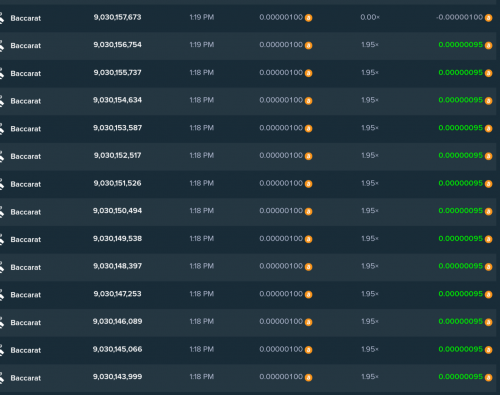Click 1.95× multiplier in row 9,030,145,066
Image resolution: width=500 pixels, height=395 pixels.
370,349
